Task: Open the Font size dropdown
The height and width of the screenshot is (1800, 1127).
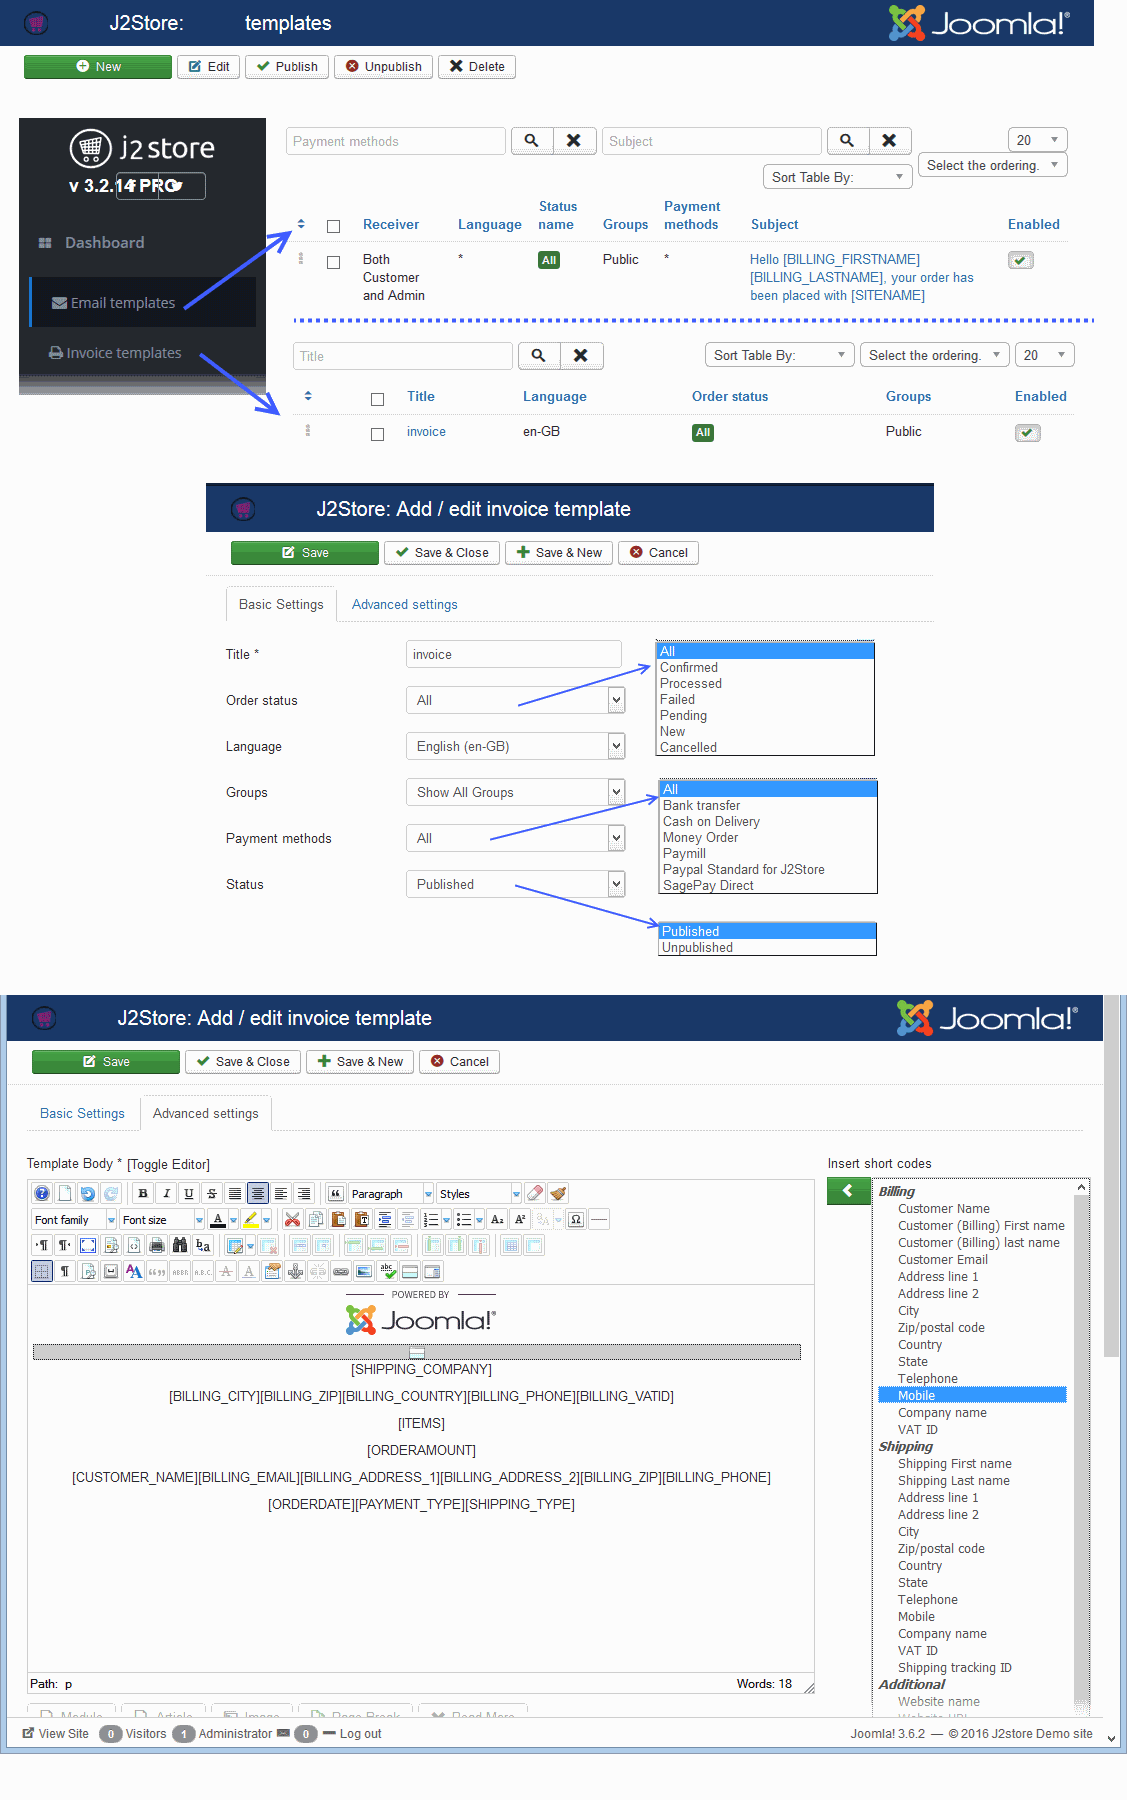Action: coord(162,1219)
